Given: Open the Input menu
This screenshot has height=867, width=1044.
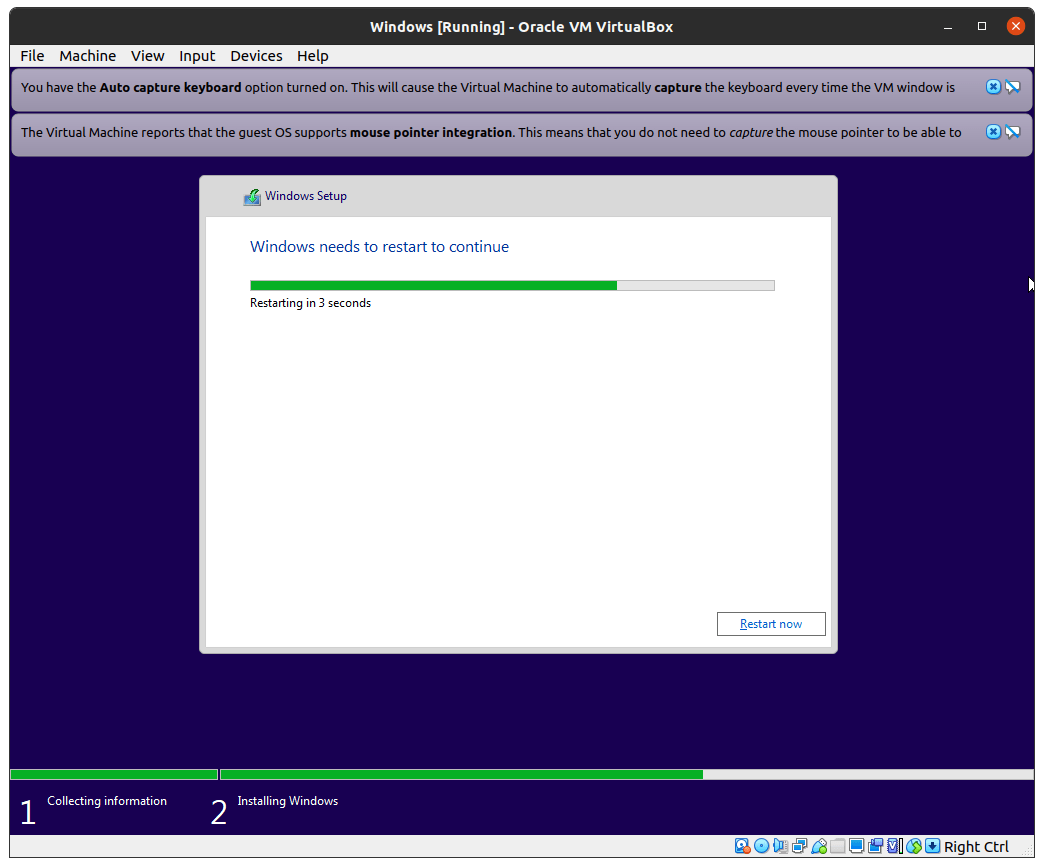Looking at the screenshot, I should pyautogui.click(x=196, y=56).
